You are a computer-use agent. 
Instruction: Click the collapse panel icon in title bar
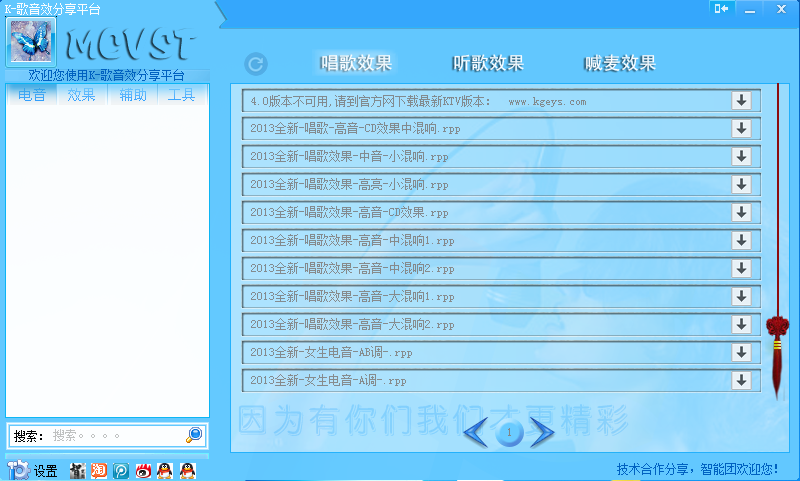721,8
